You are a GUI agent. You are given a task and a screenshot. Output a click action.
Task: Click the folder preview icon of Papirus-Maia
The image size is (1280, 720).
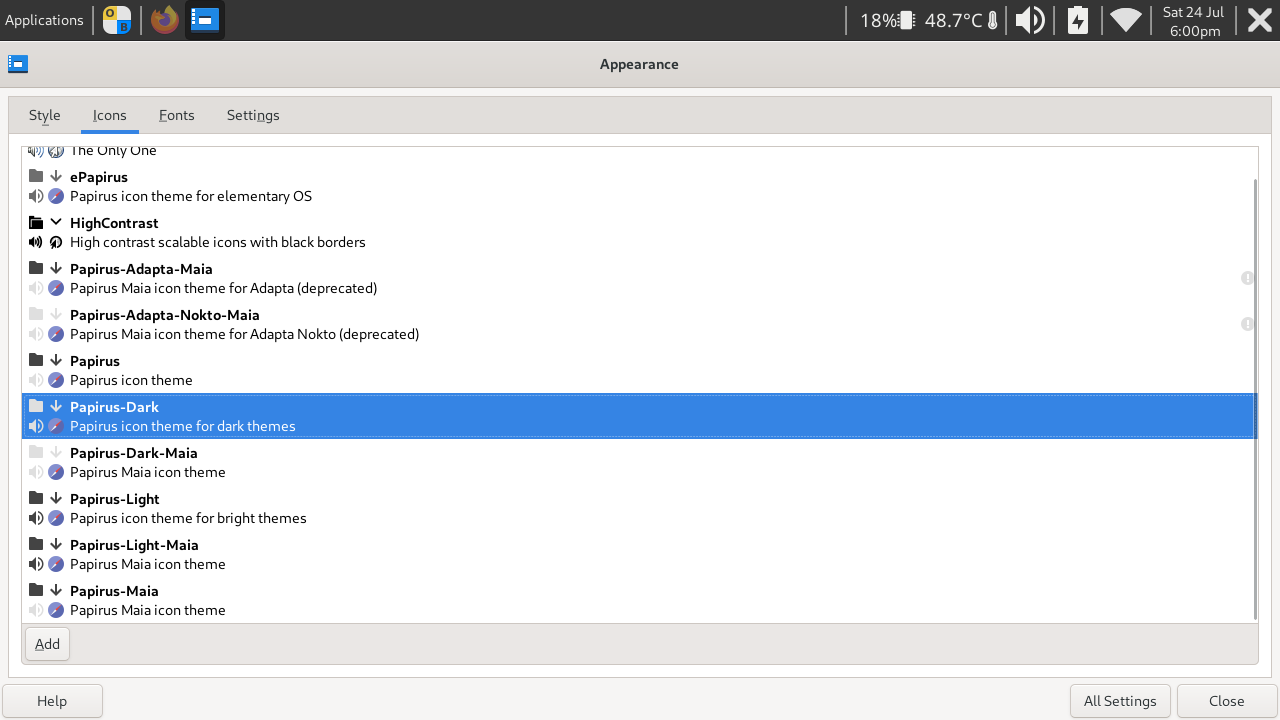click(36, 590)
